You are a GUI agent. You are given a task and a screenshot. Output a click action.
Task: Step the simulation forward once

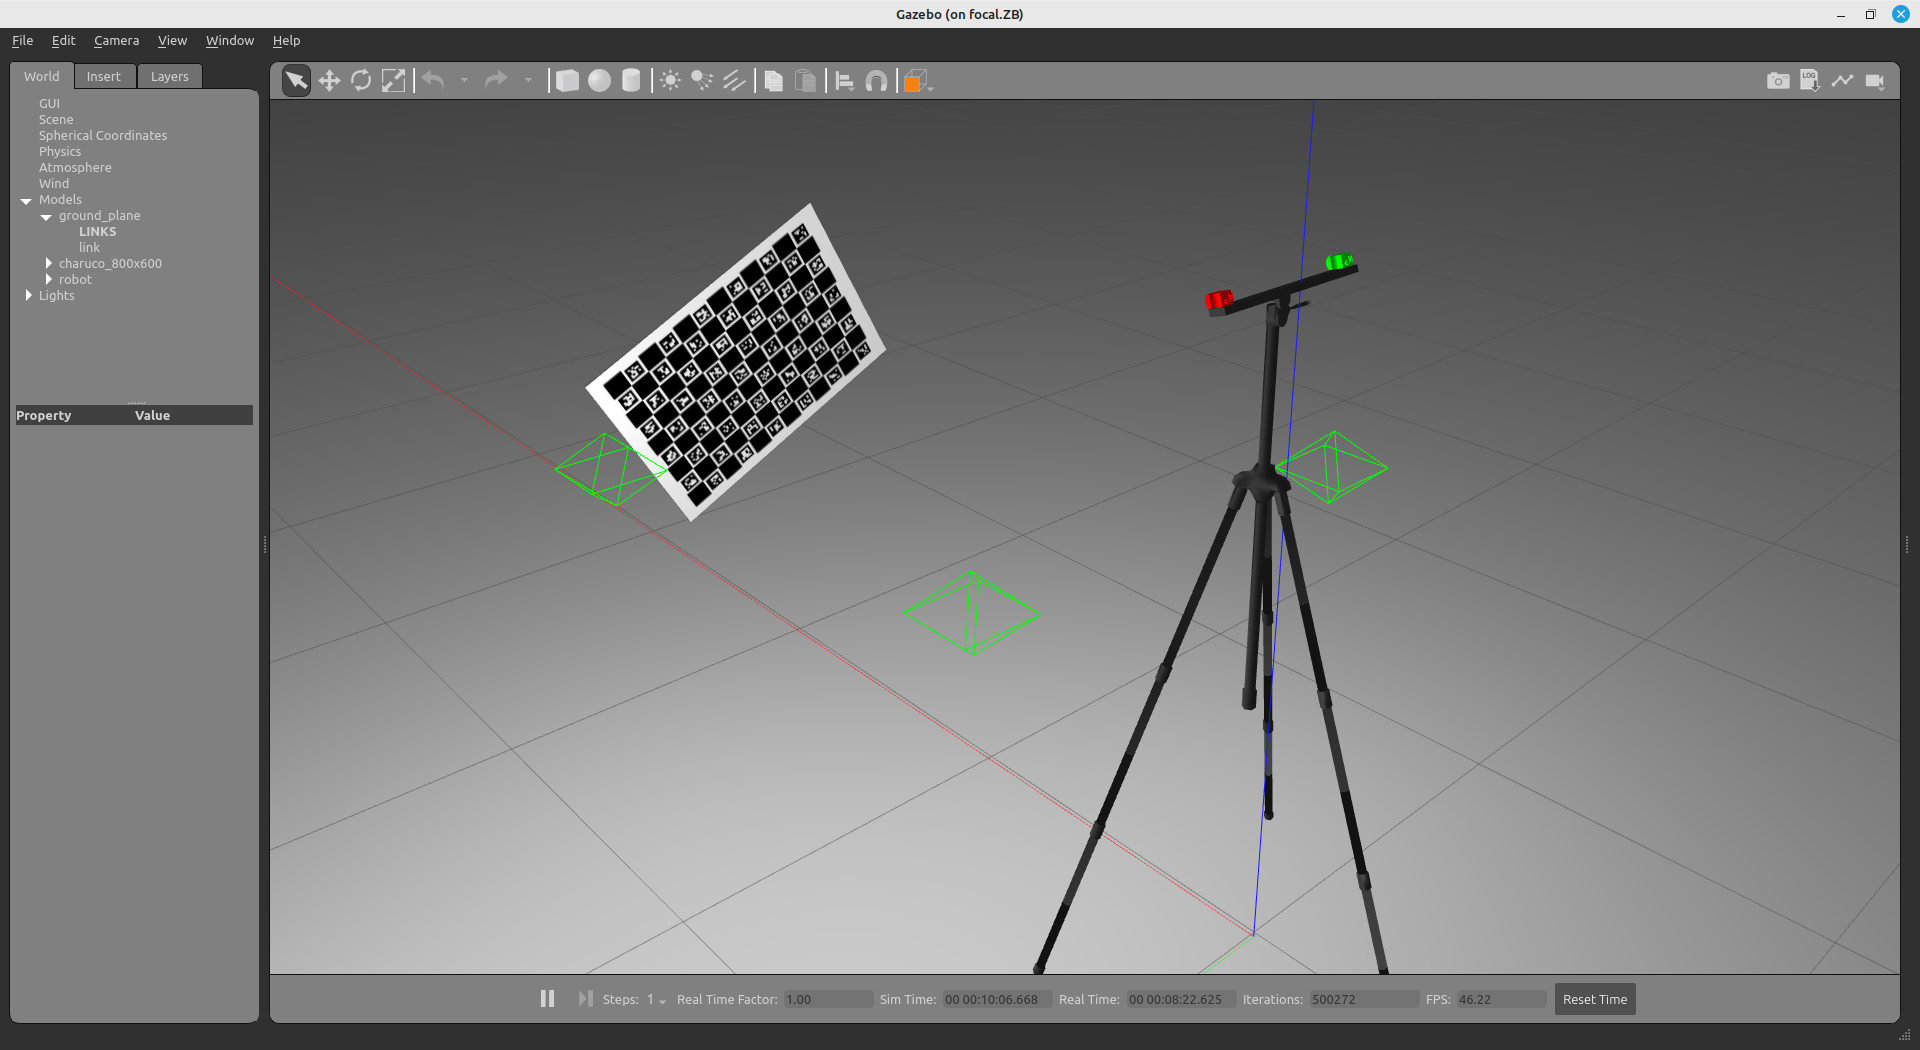pyautogui.click(x=585, y=999)
